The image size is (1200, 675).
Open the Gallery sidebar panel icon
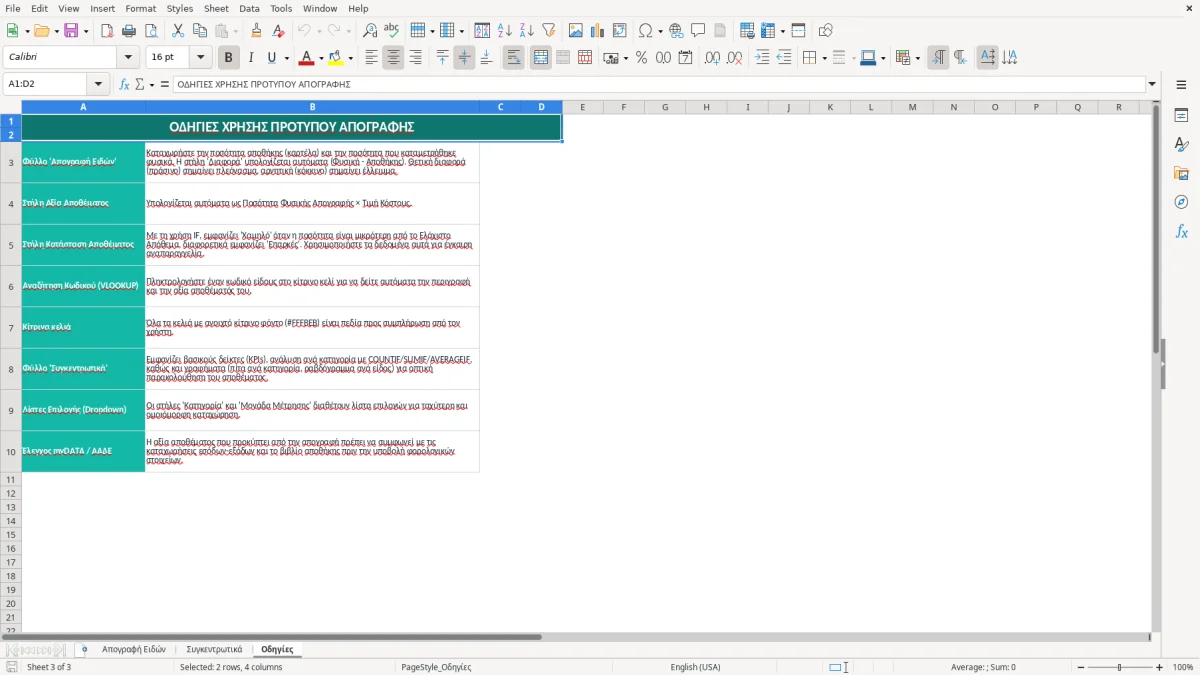pyautogui.click(x=1181, y=173)
